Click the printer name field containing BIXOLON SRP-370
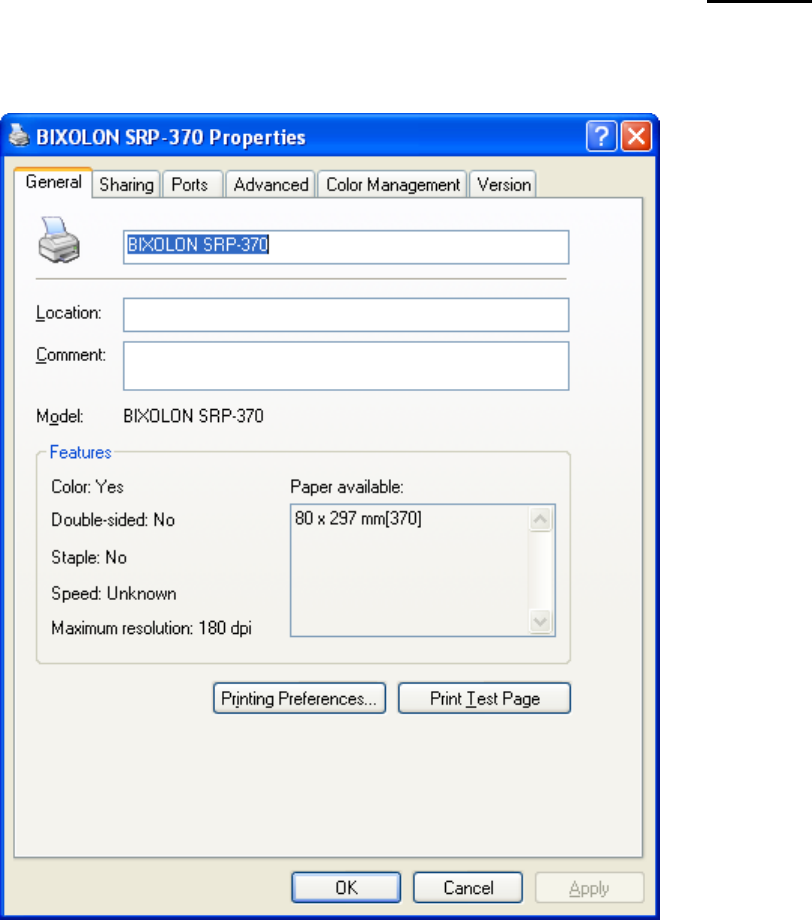 346,247
